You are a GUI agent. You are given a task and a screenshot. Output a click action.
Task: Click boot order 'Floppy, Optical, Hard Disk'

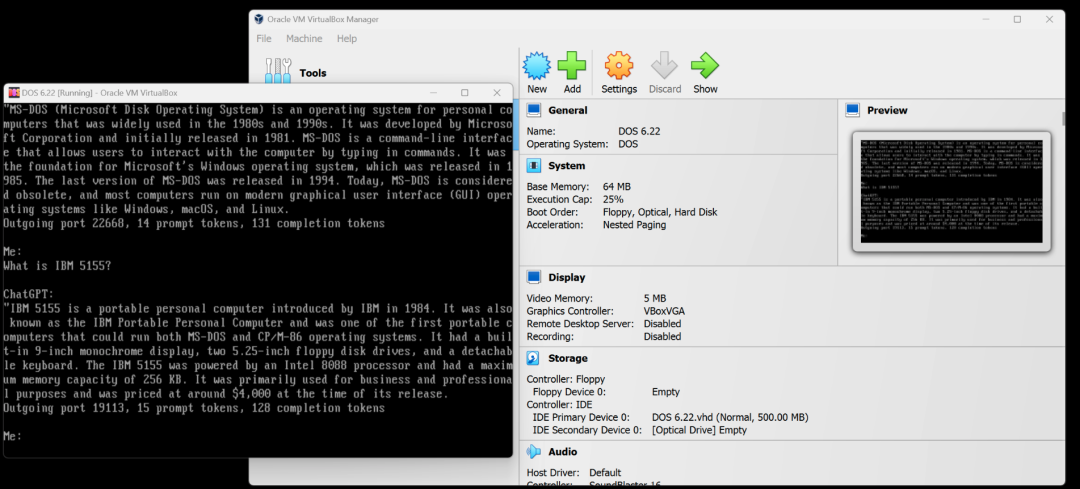tap(660, 212)
